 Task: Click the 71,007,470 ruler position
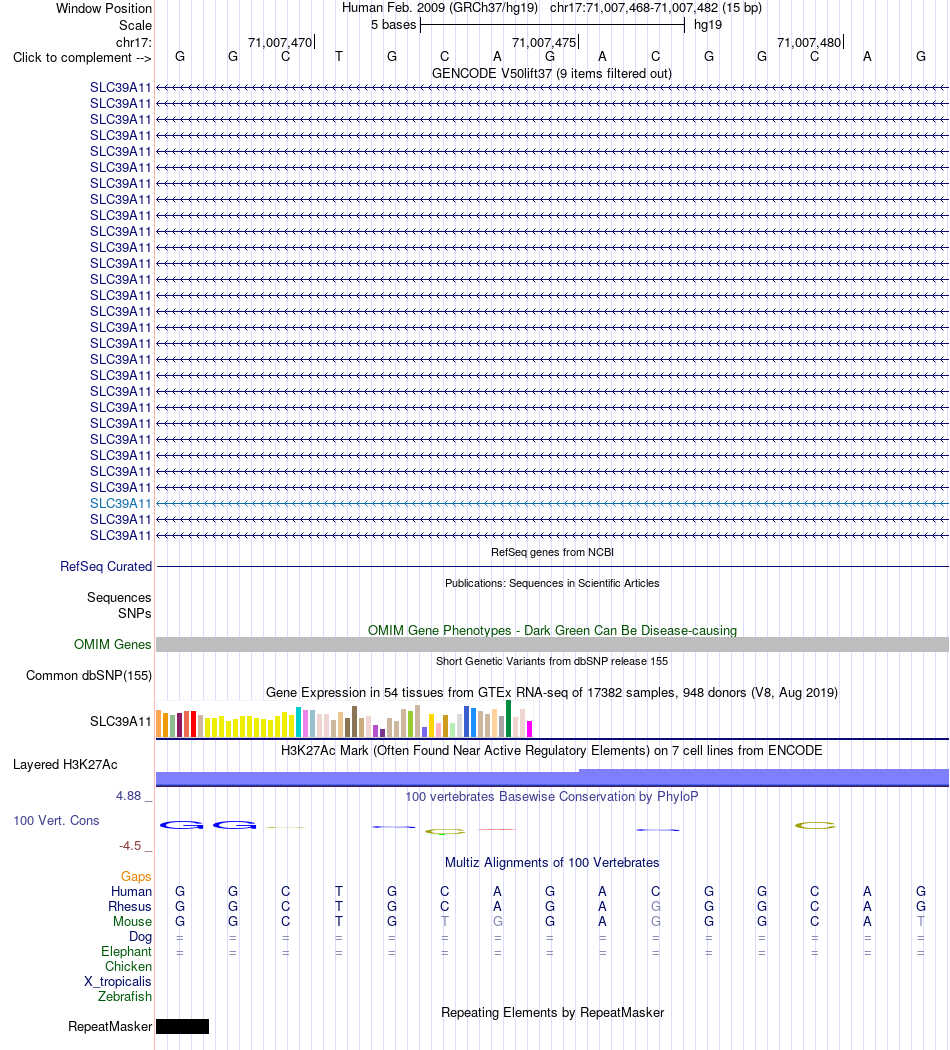tap(280, 43)
